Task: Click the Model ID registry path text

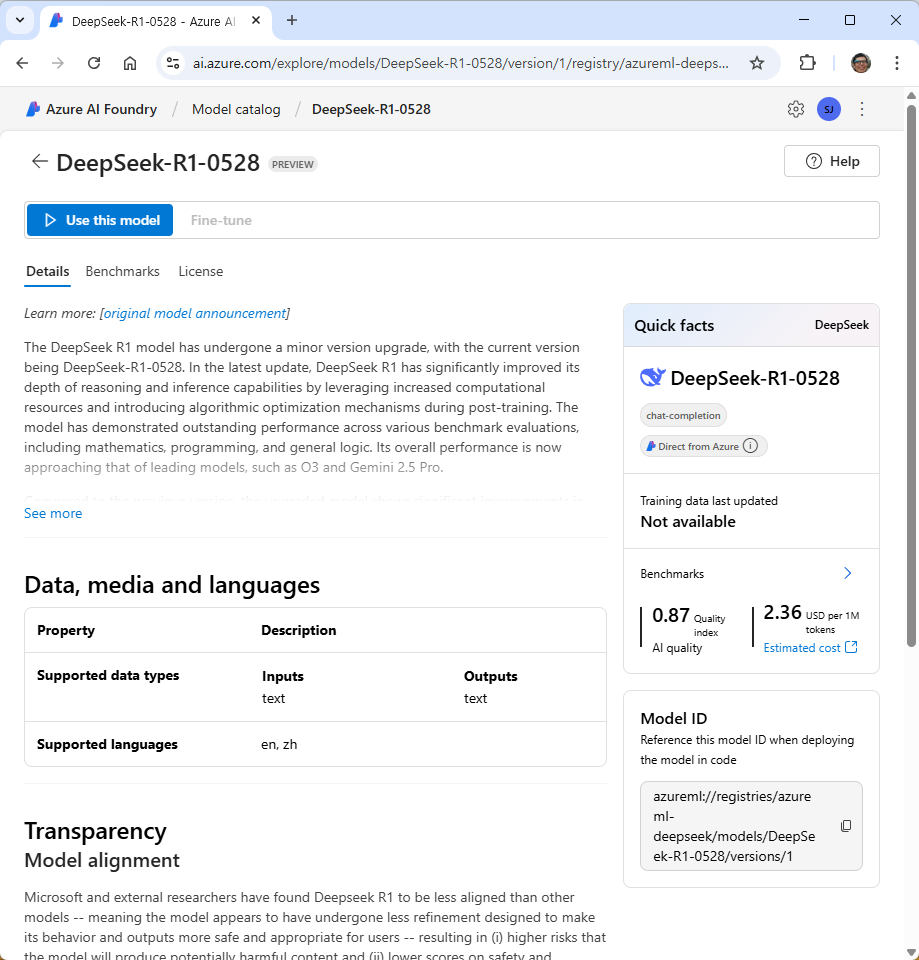Action: click(734, 826)
